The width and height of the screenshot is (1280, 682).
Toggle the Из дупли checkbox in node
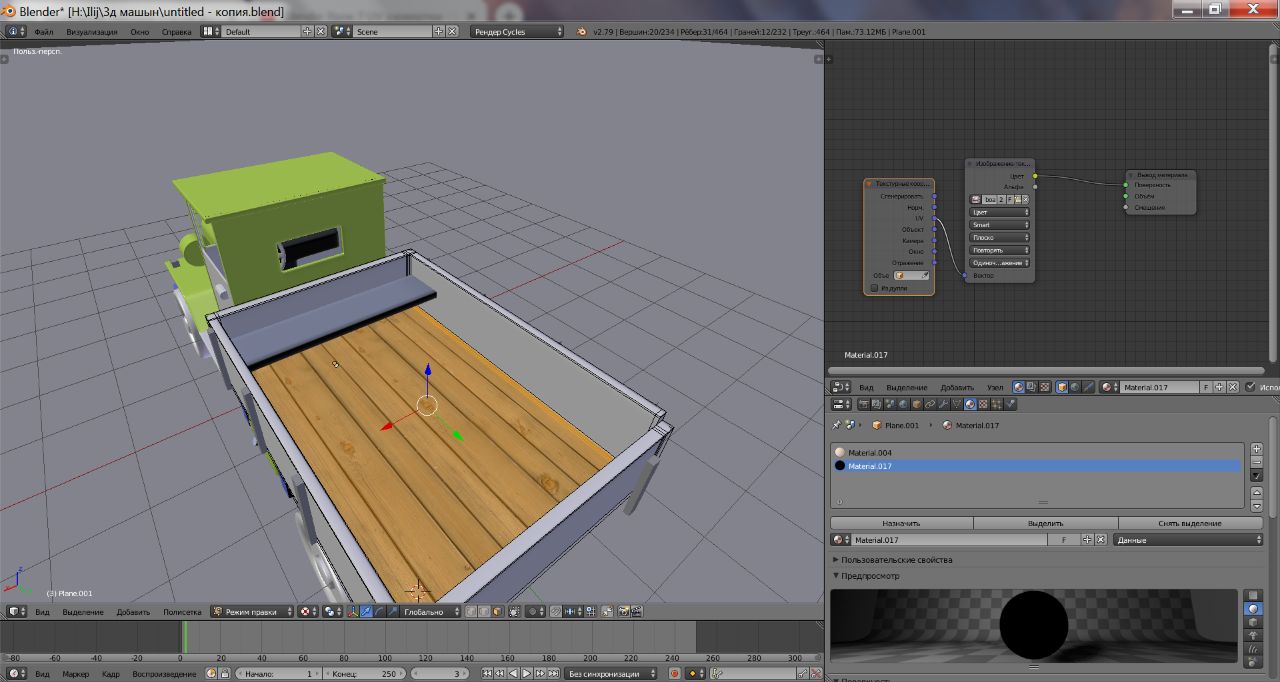[x=874, y=288]
